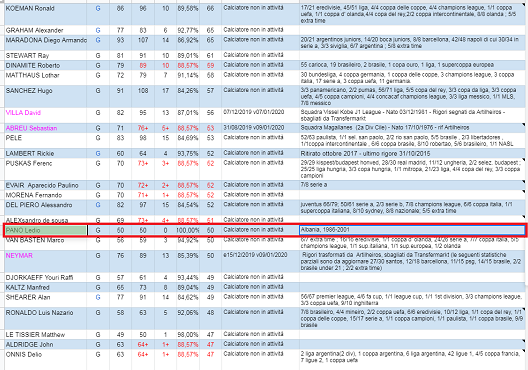
Task: Click the blue G link for GRAHAM Alexander
Action: 98,30
